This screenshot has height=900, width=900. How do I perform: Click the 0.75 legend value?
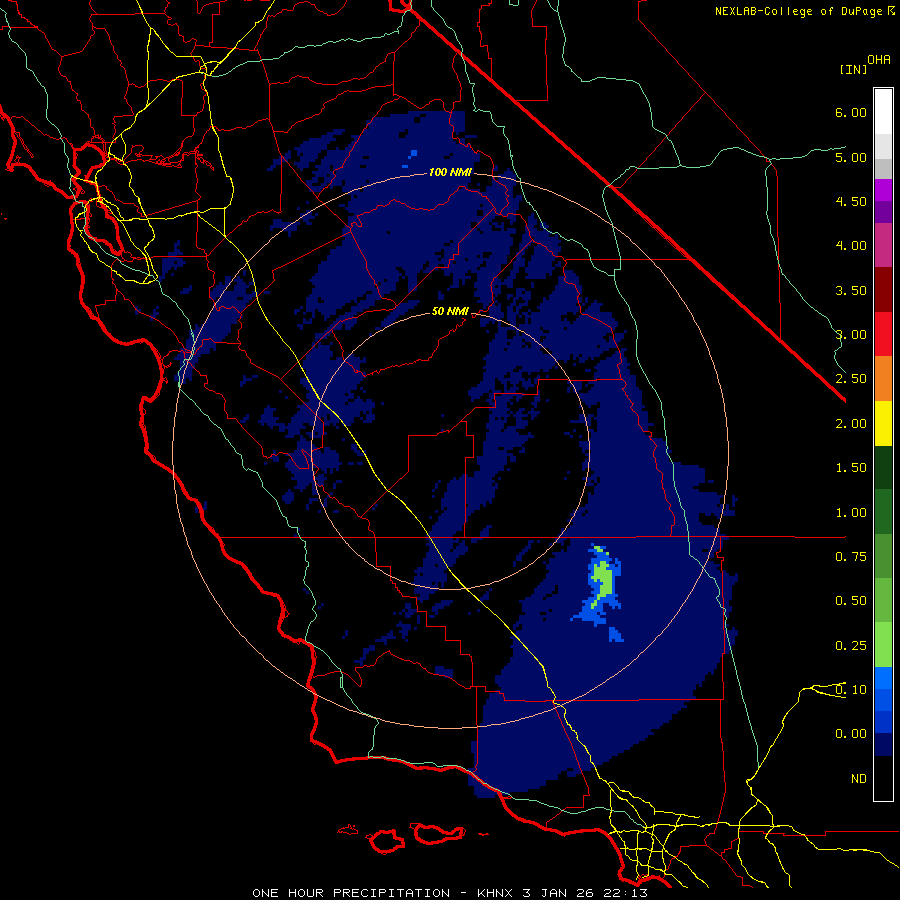coord(851,557)
